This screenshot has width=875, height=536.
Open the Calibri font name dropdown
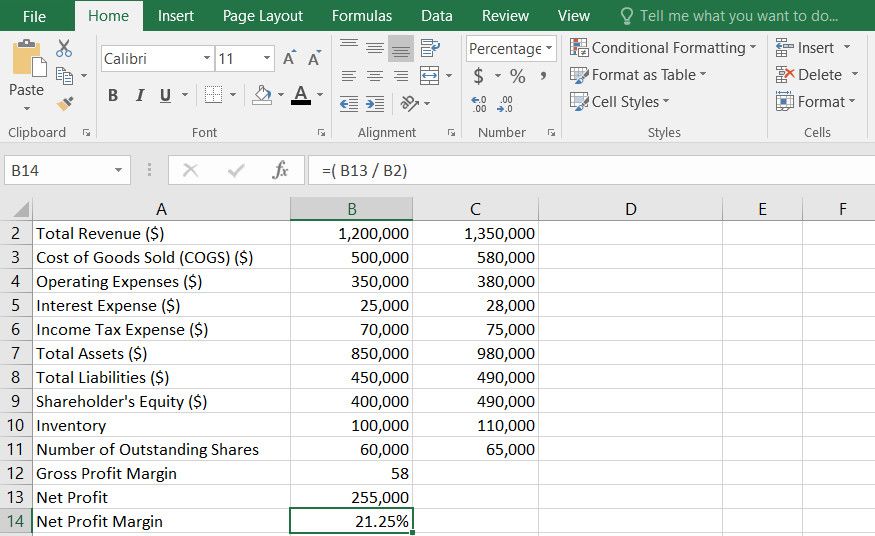pos(206,59)
